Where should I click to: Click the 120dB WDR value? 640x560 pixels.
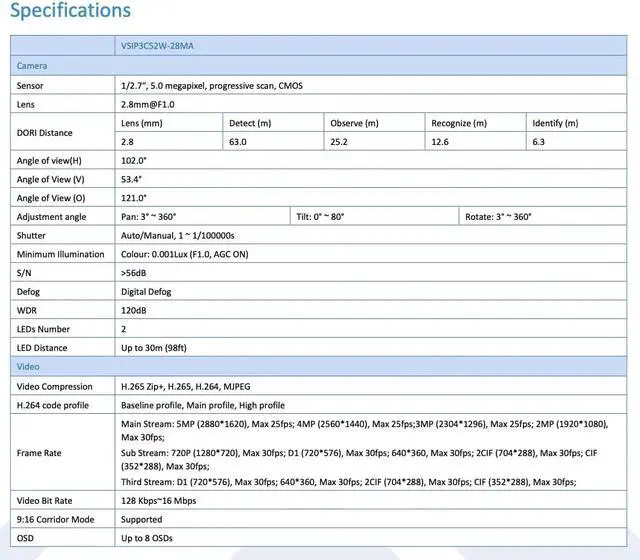point(134,310)
